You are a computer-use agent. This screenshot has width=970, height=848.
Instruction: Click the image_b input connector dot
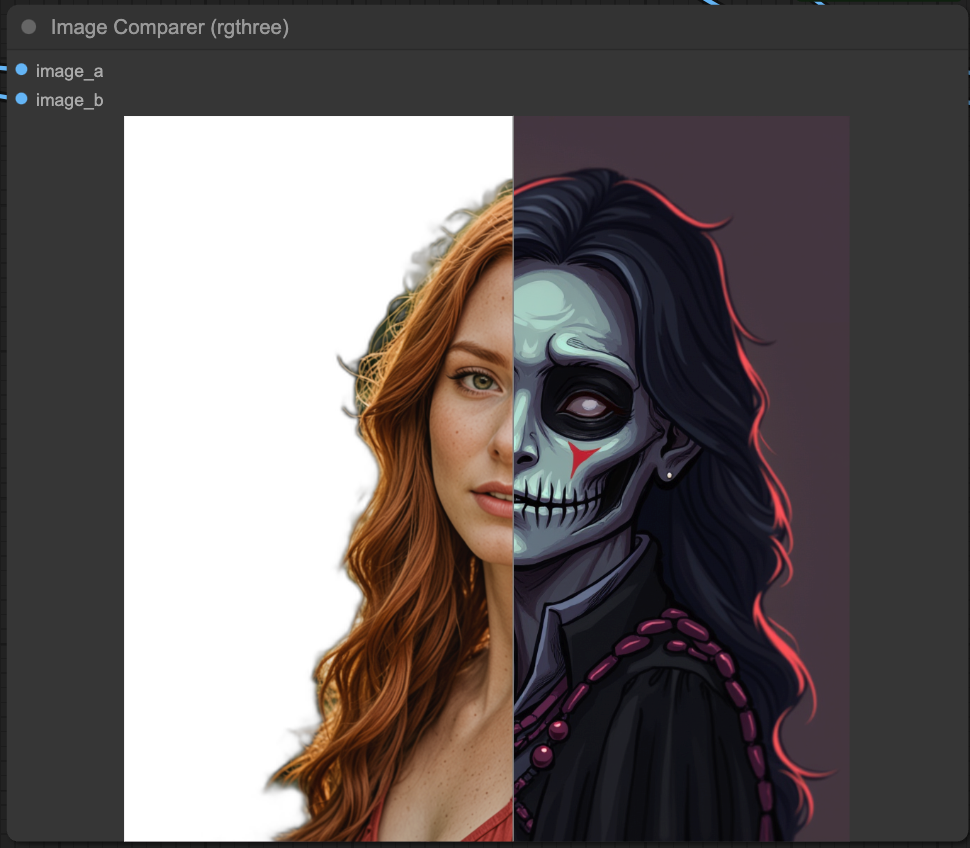21,99
